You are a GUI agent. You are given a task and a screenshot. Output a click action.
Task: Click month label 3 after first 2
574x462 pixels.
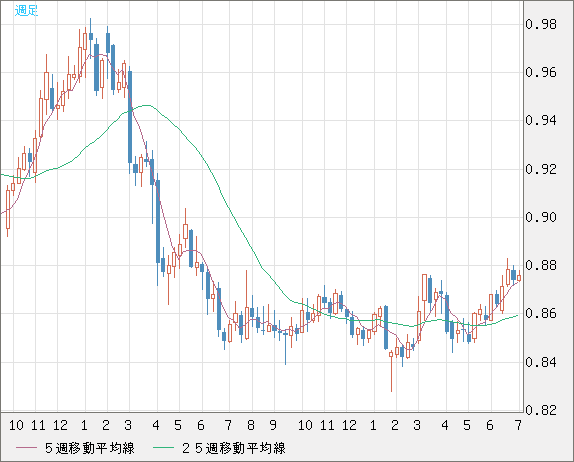point(128,425)
